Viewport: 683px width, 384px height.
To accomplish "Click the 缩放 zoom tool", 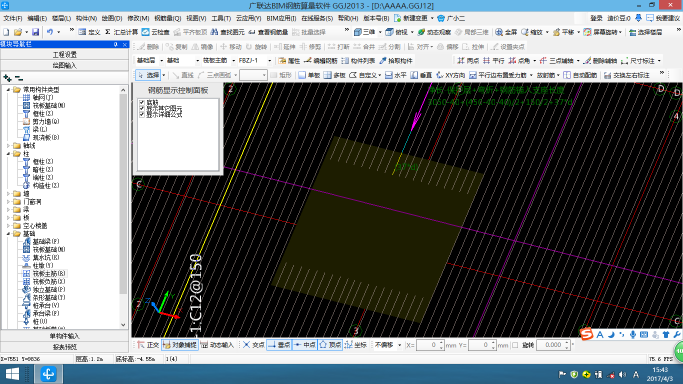I will click(532, 32).
